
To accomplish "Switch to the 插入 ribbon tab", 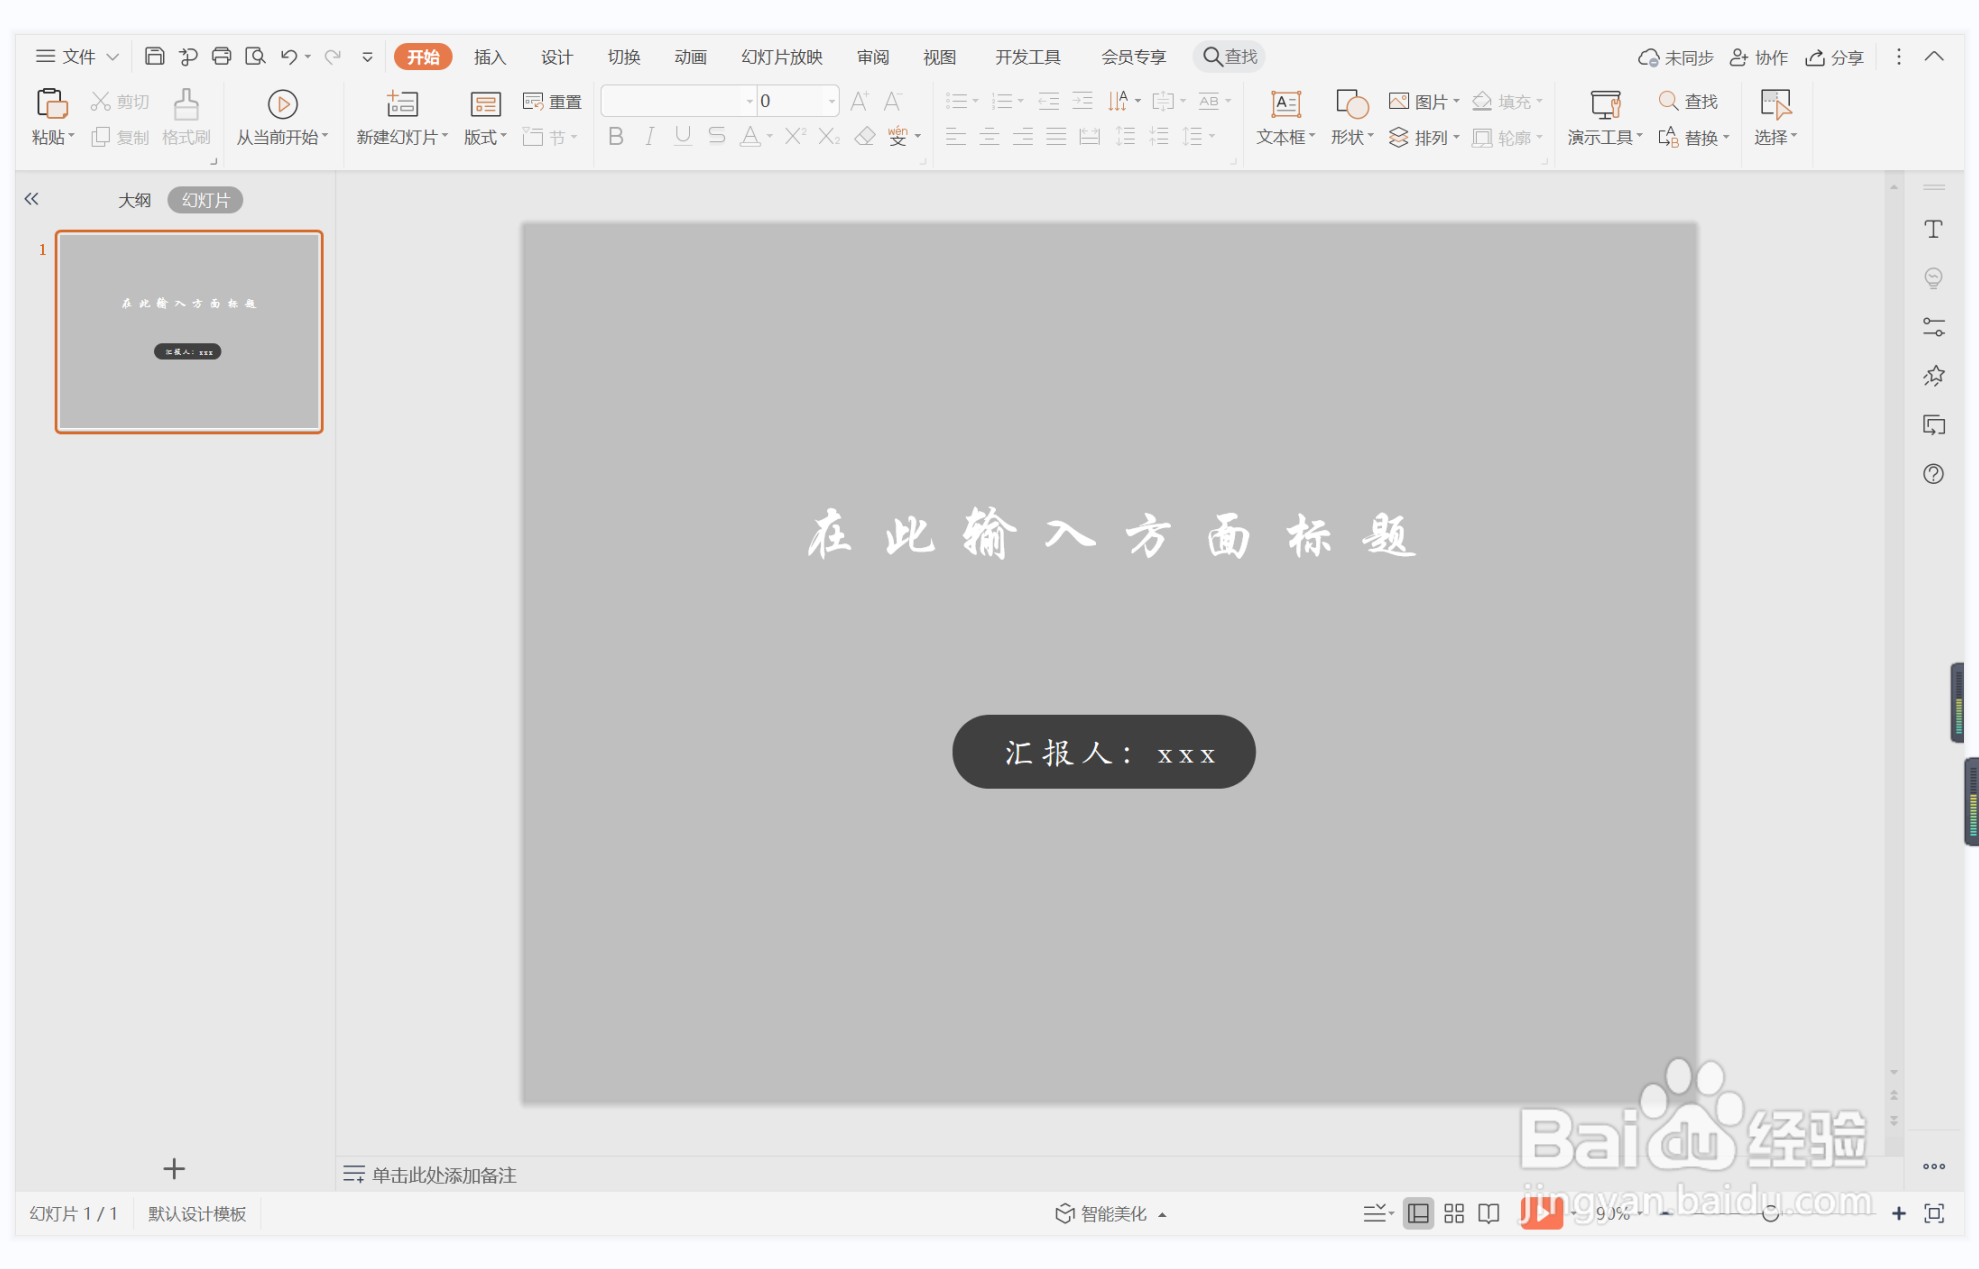I will coord(489,57).
